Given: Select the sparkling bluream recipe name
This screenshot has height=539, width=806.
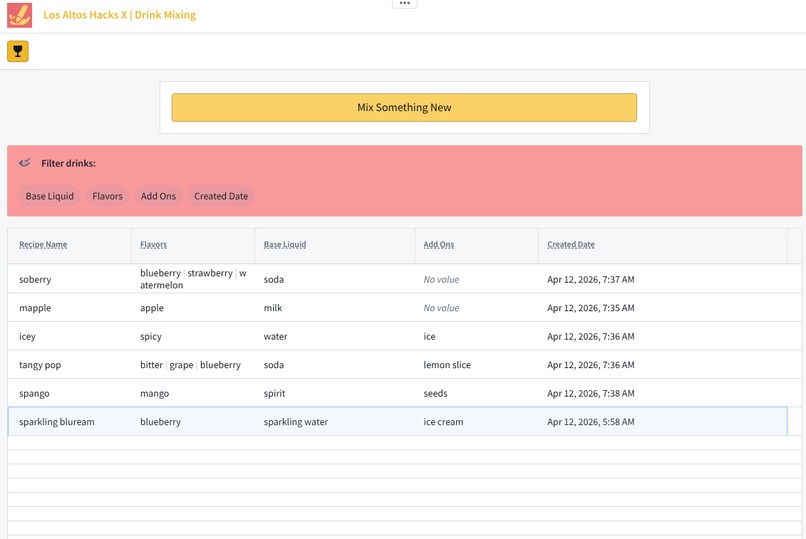Looking at the screenshot, I should [57, 422].
